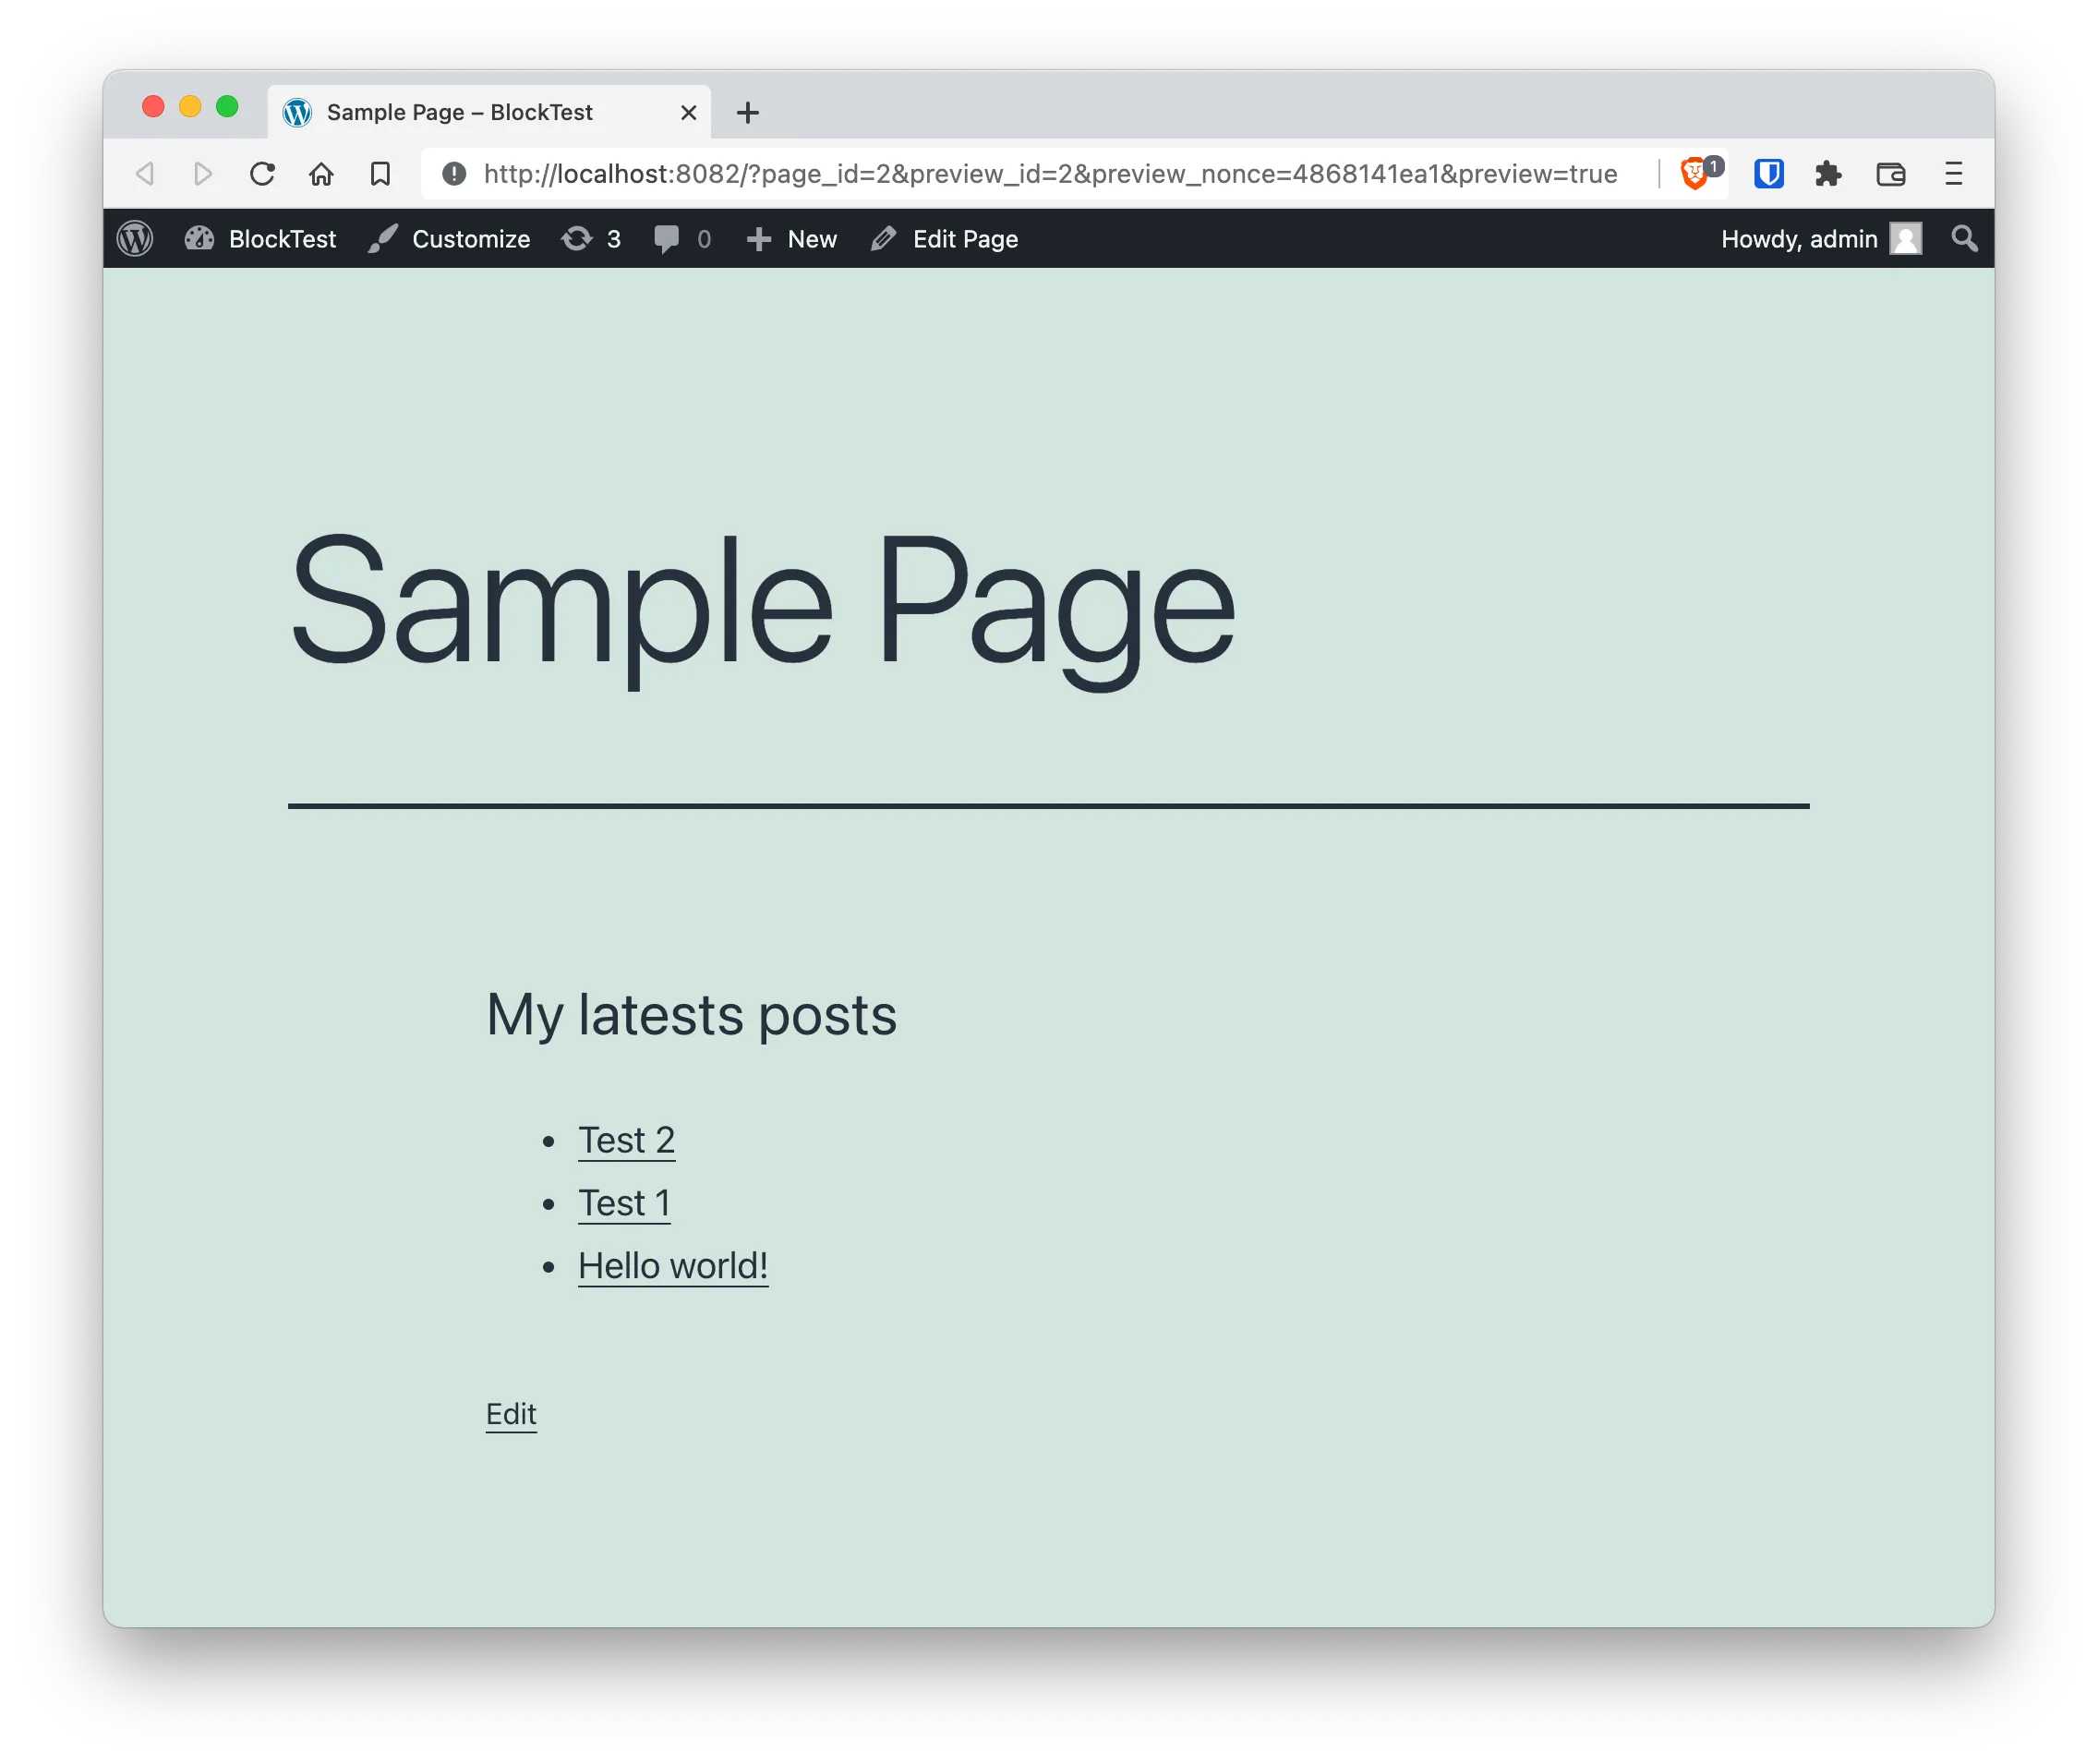Open the Howdy, admin account menu

click(1820, 239)
